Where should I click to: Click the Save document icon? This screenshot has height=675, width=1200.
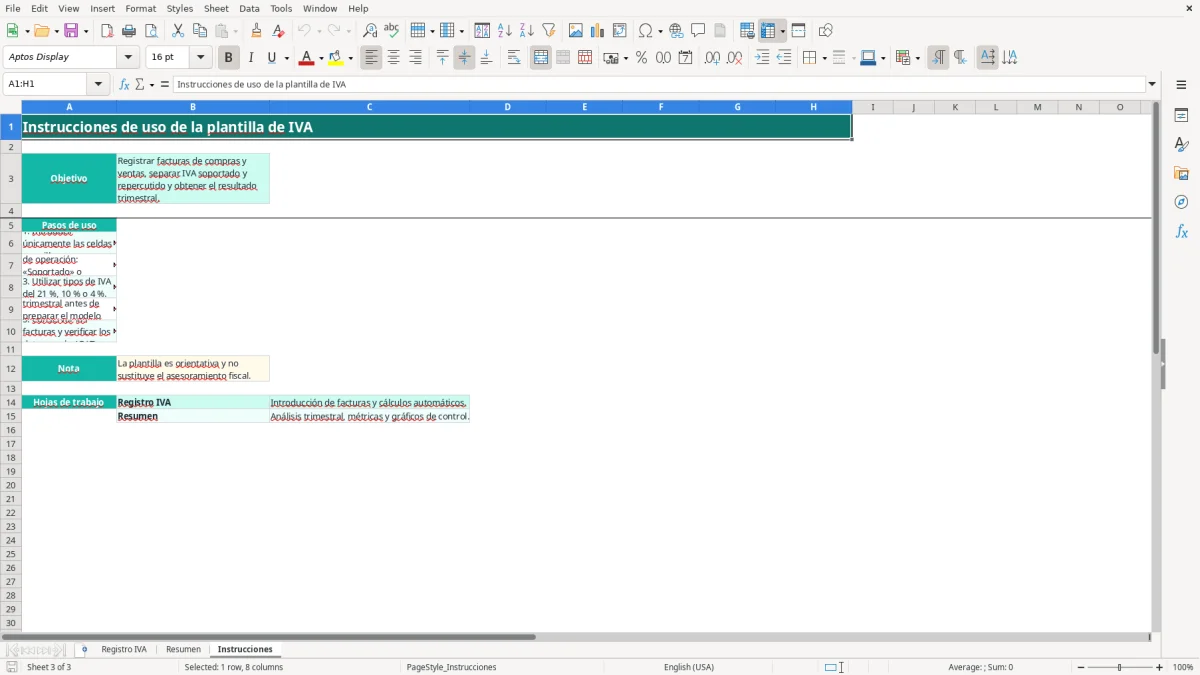pyautogui.click(x=71, y=31)
